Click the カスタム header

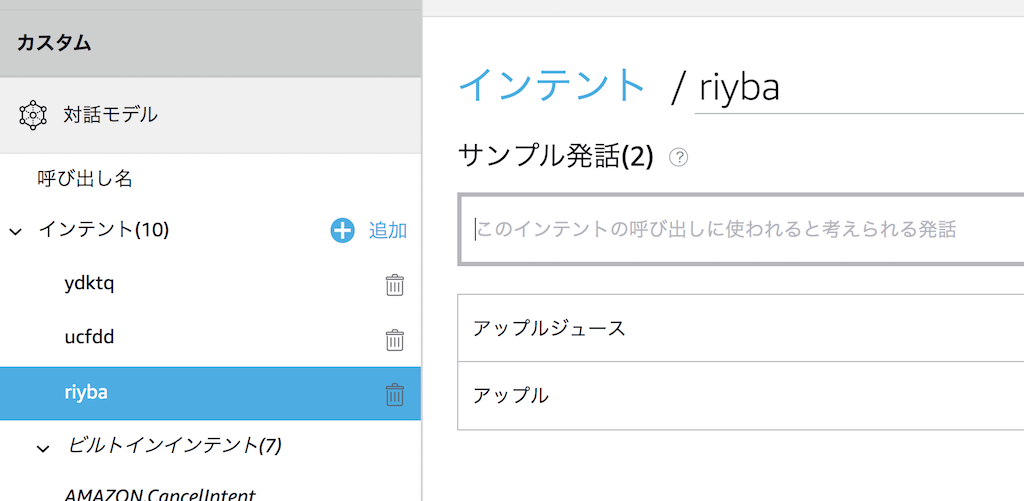click(x=210, y=44)
